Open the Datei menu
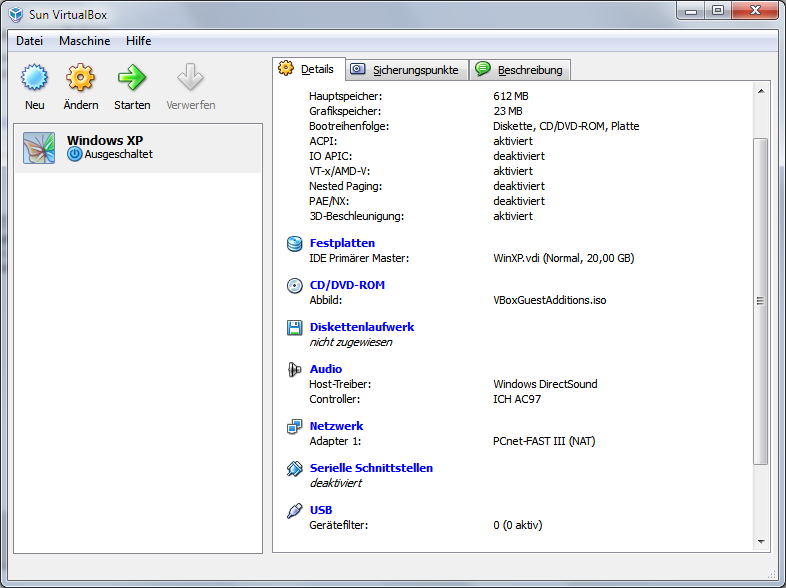Image resolution: width=786 pixels, height=588 pixels. coord(30,41)
